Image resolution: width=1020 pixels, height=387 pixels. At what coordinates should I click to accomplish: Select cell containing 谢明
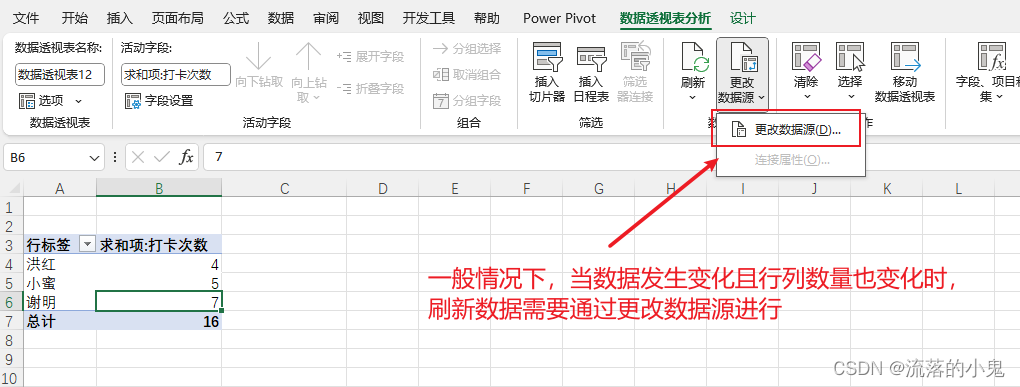click(x=60, y=302)
